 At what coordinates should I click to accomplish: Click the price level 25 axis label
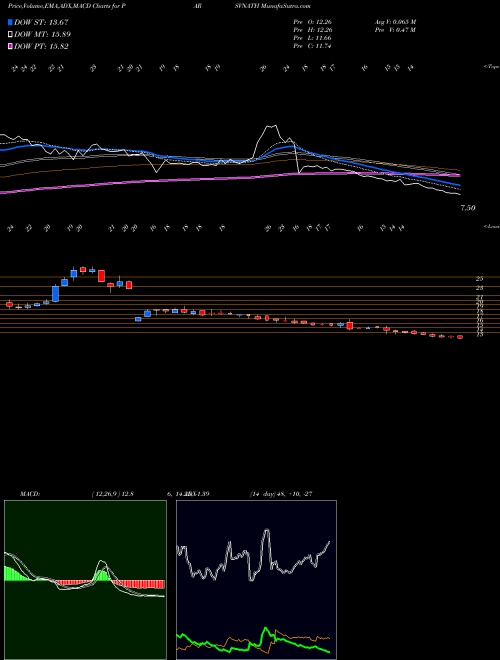[x=479, y=279]
